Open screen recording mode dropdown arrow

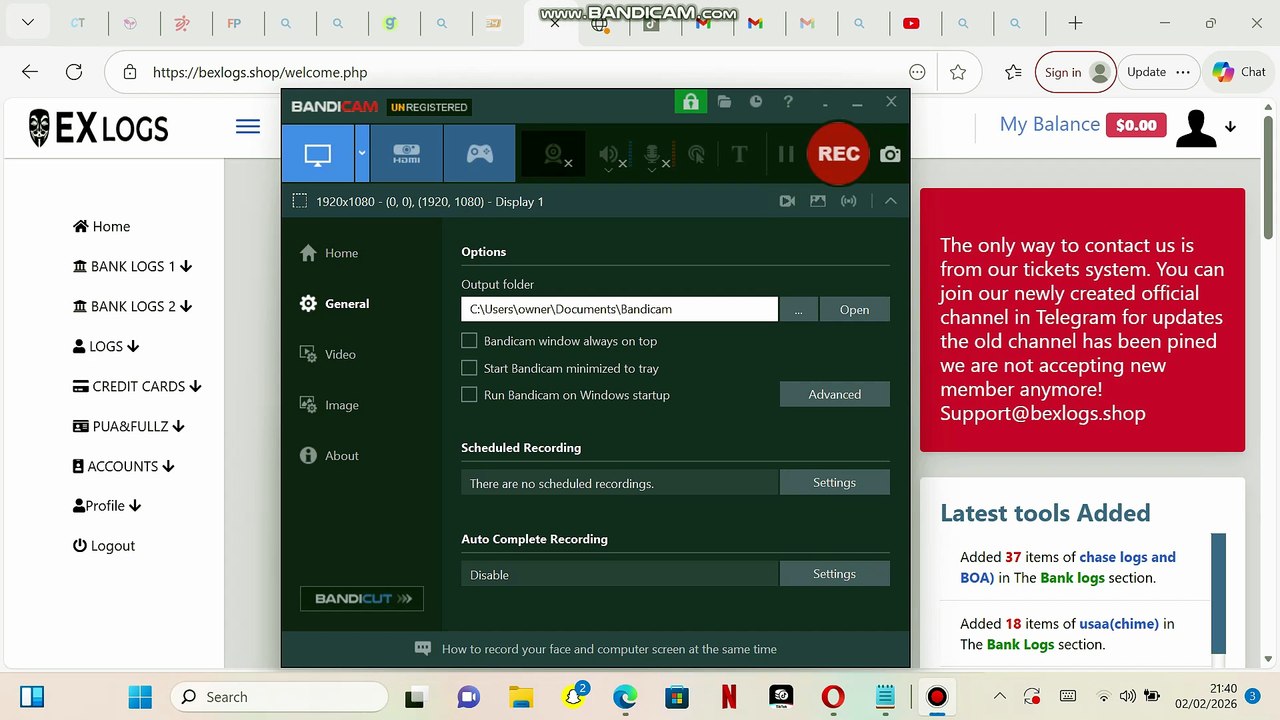tap(362, 154)
